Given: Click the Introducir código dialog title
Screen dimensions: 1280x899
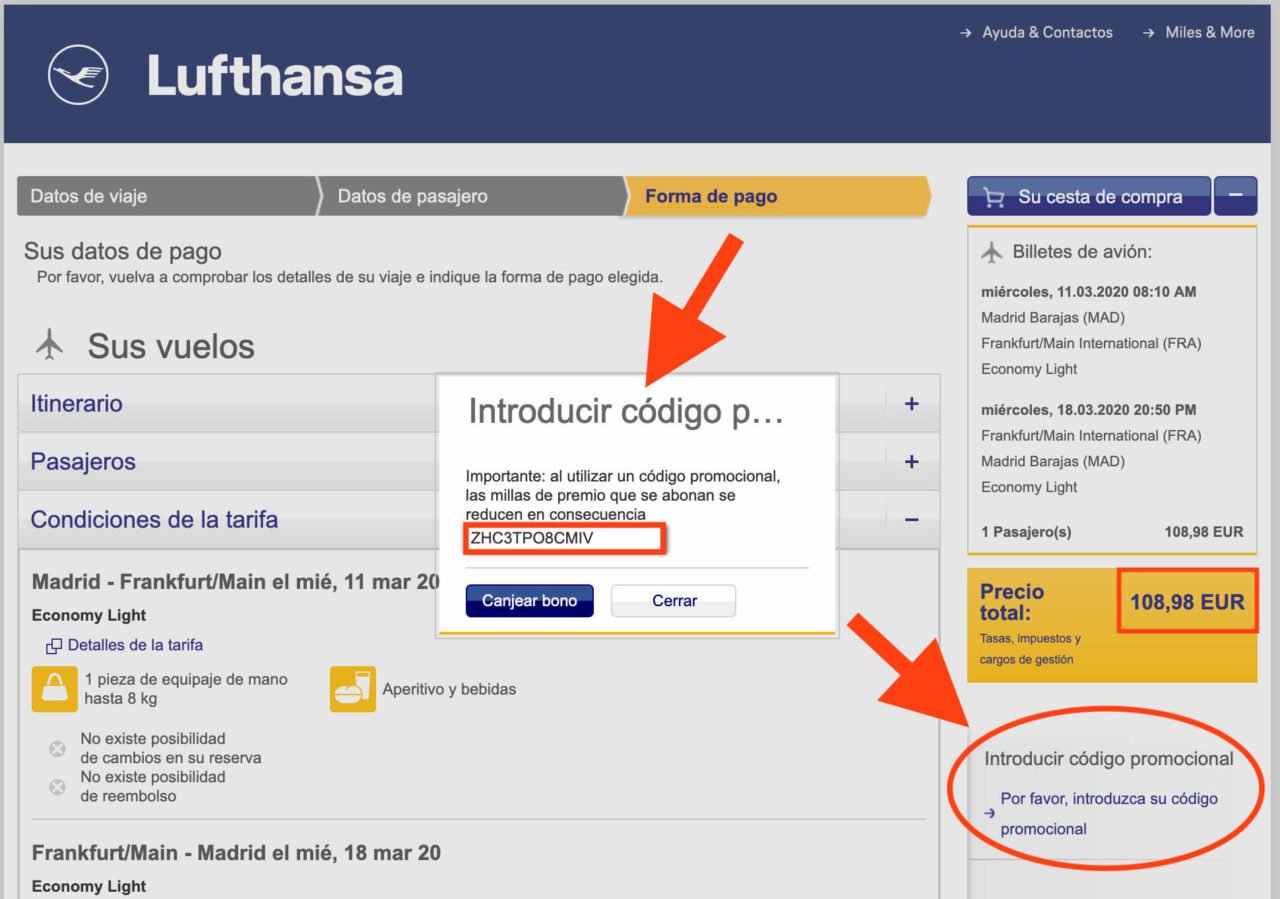Looking at the screenshot, I should [x=627, y=411].
